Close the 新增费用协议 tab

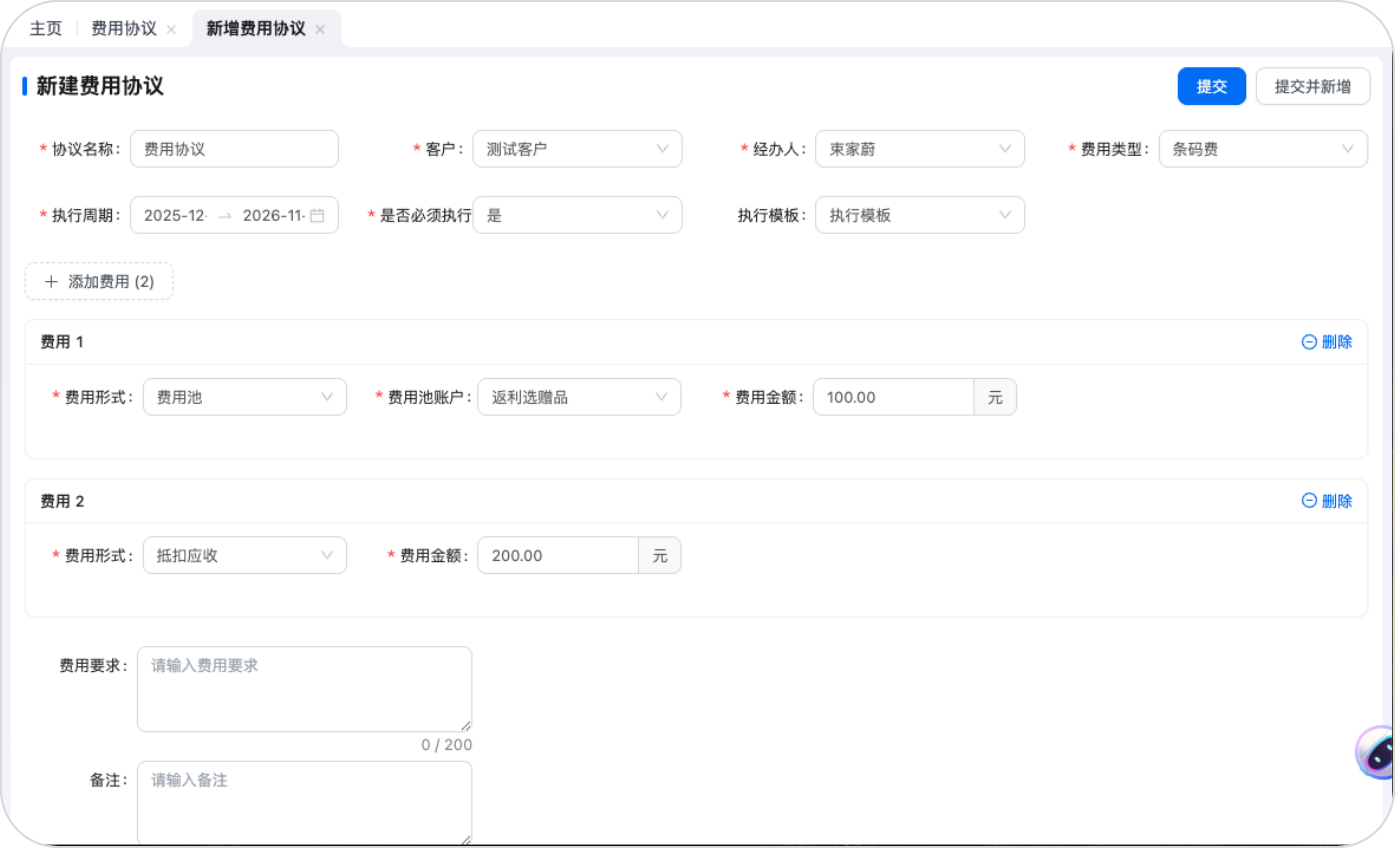click(320, 30)
